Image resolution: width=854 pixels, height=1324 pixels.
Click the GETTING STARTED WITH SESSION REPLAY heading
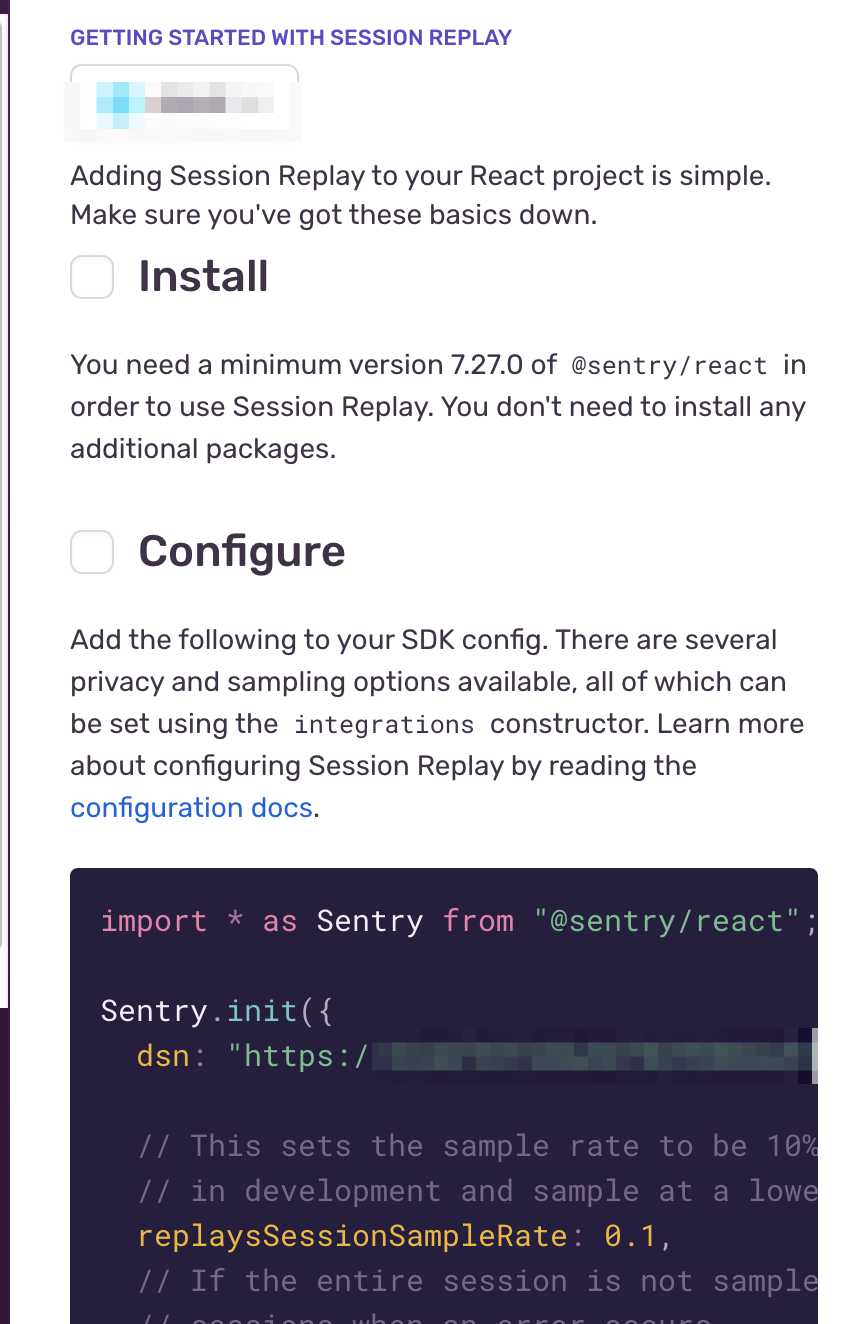point(290,37)
